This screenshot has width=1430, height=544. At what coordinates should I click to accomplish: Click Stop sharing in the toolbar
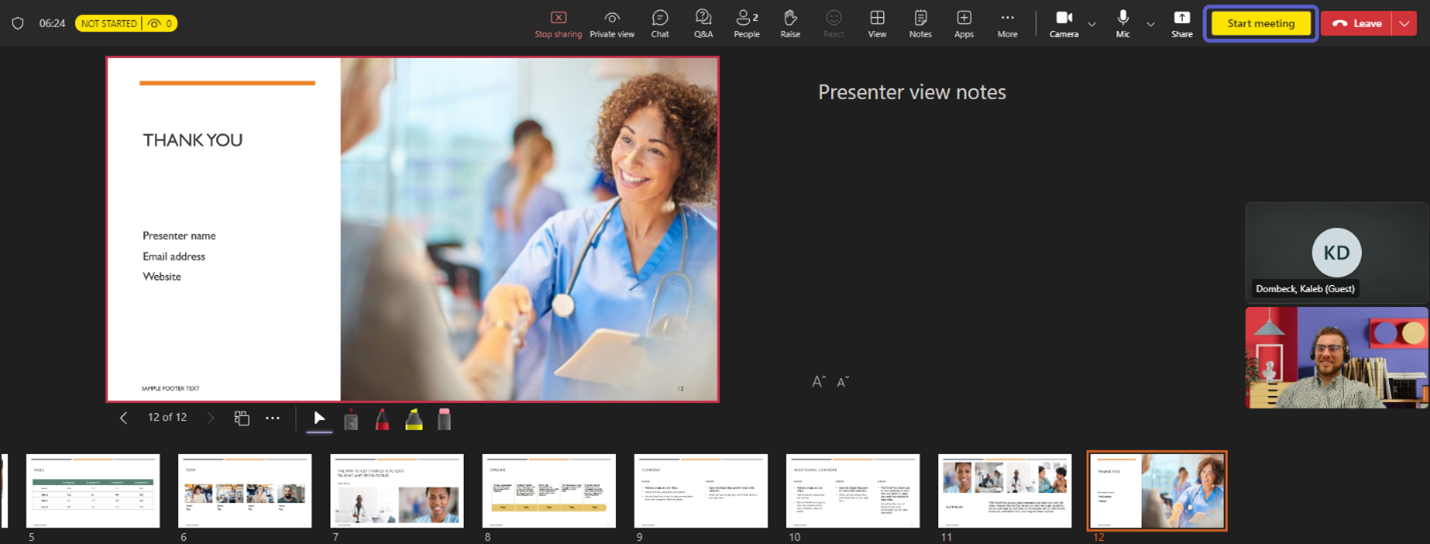tap(558, 24)
